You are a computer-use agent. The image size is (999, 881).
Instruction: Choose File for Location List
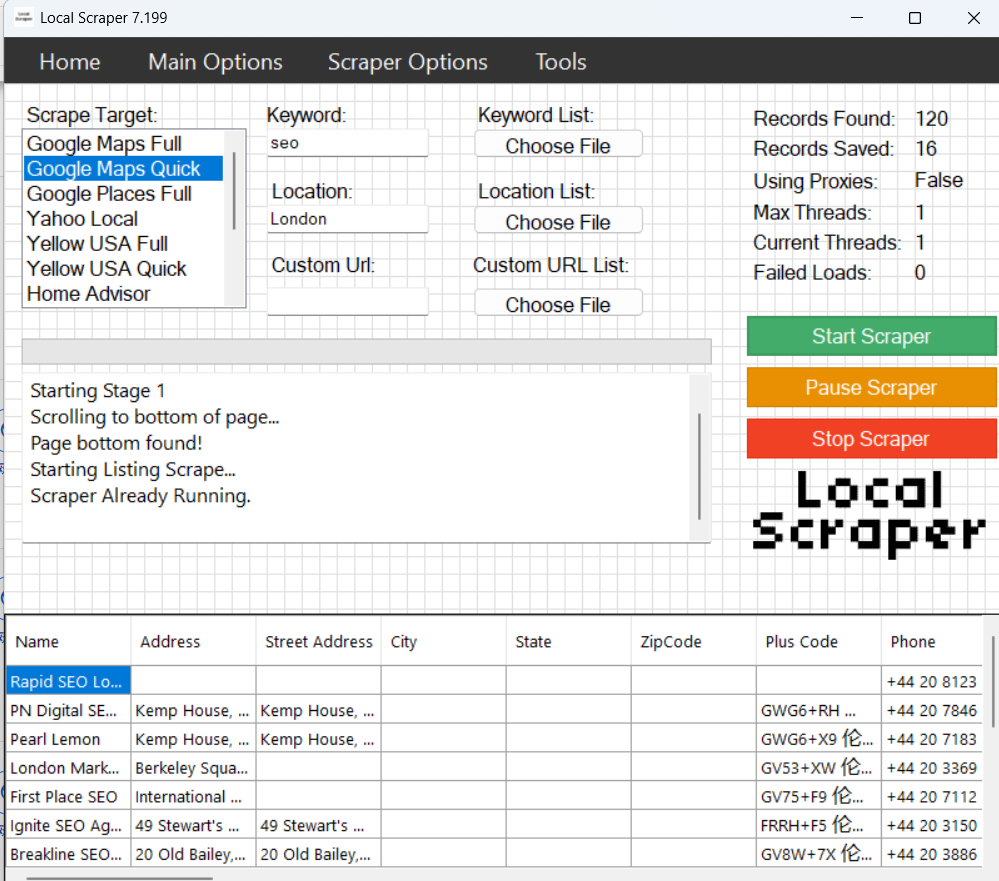click(x=558, y=222)
